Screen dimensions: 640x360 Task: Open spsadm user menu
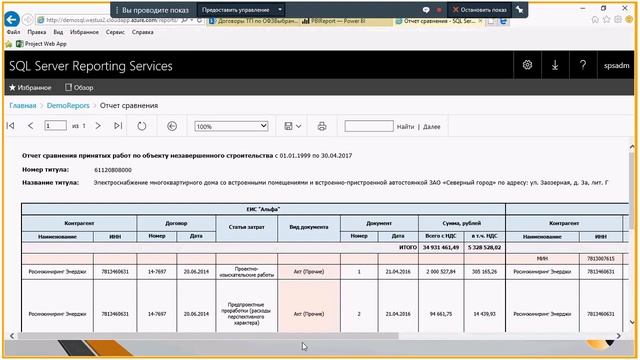pos(616,65)
